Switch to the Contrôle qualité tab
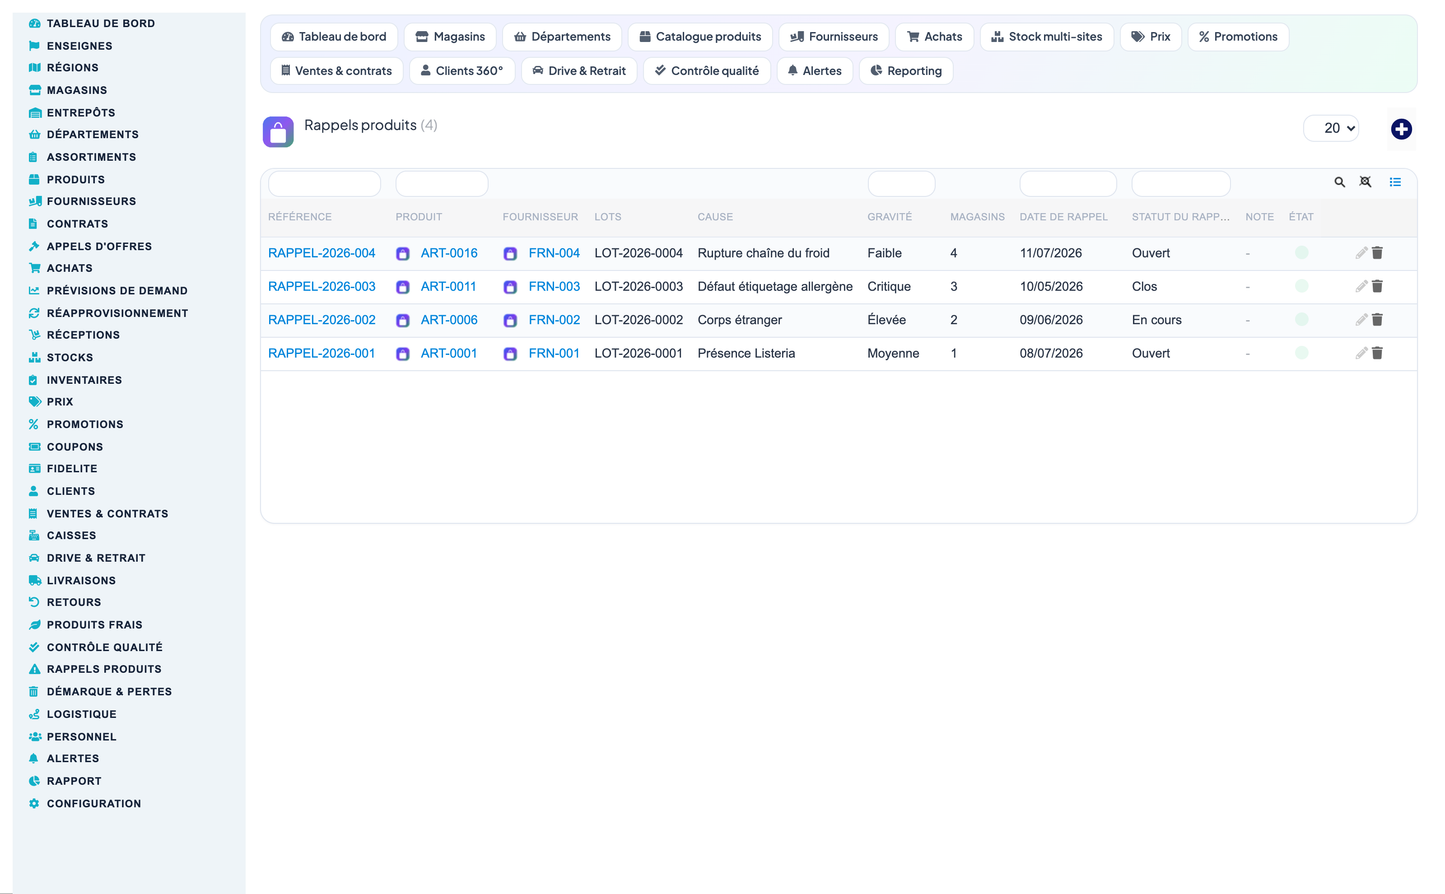The image size is (1445, 894). click(706, 71)
